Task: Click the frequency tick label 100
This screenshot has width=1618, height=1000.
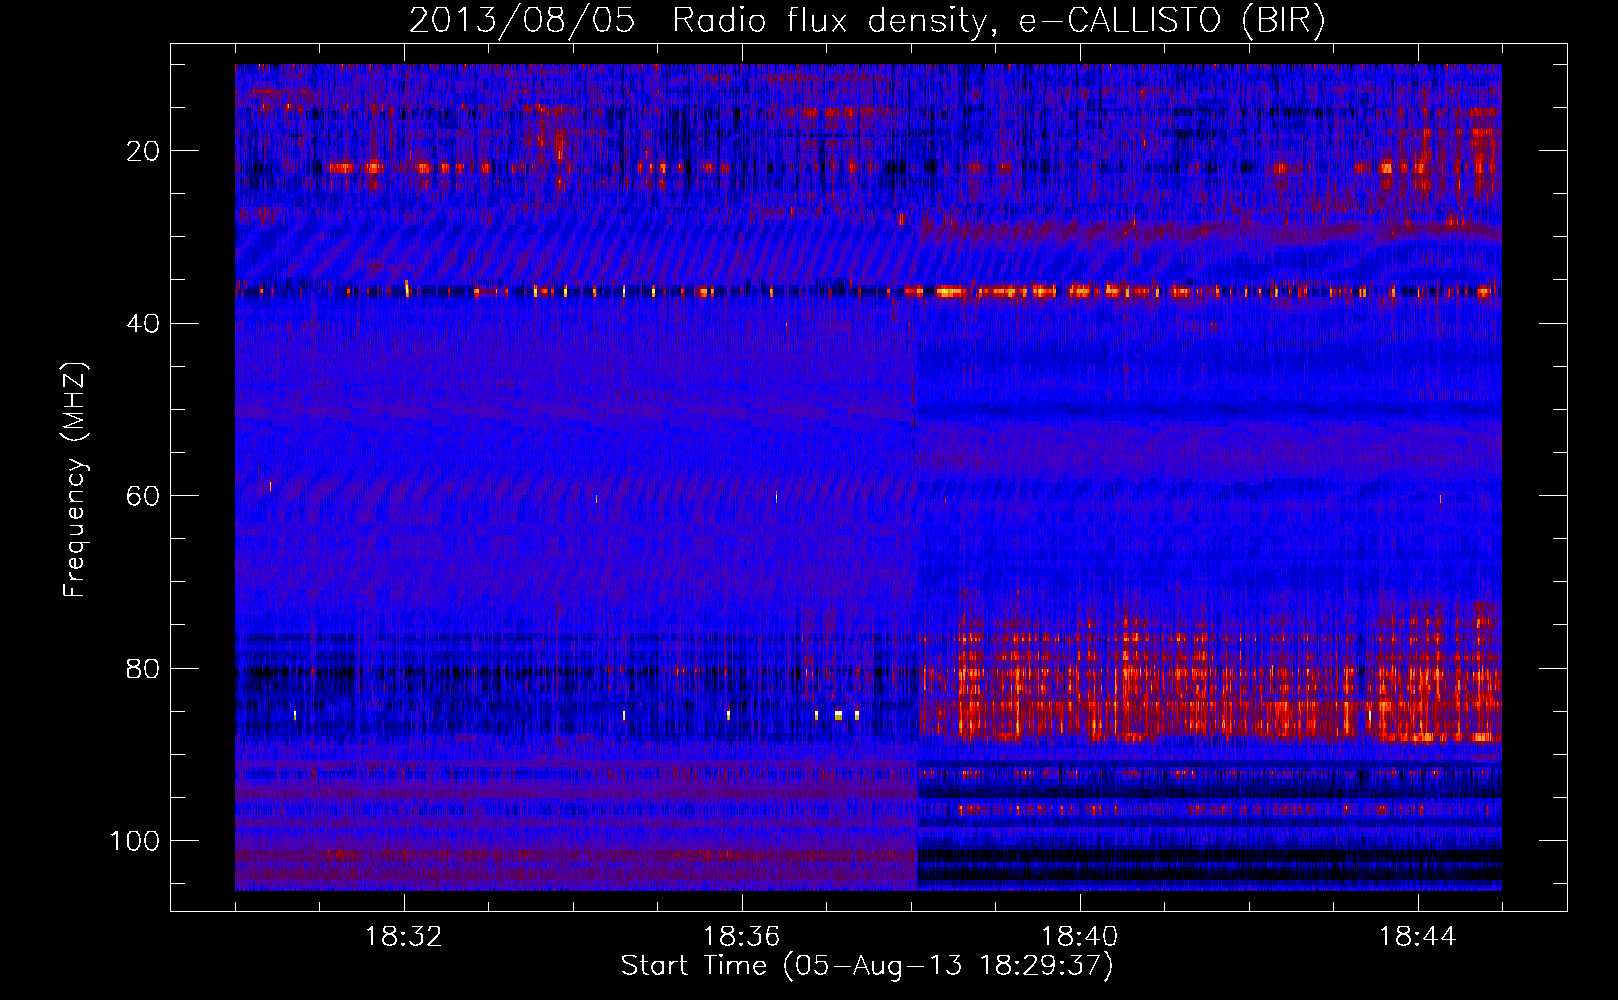Action: [135, 841]
